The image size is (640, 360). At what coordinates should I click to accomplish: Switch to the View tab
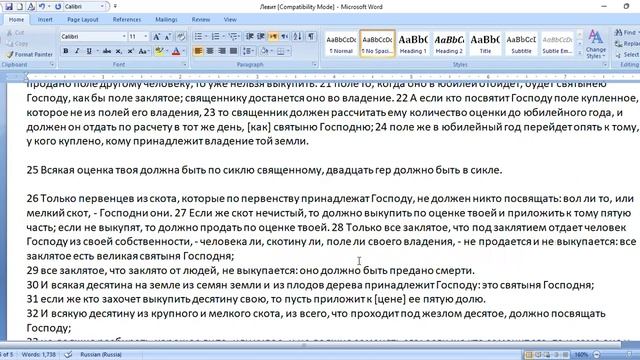tap(230, 20)
